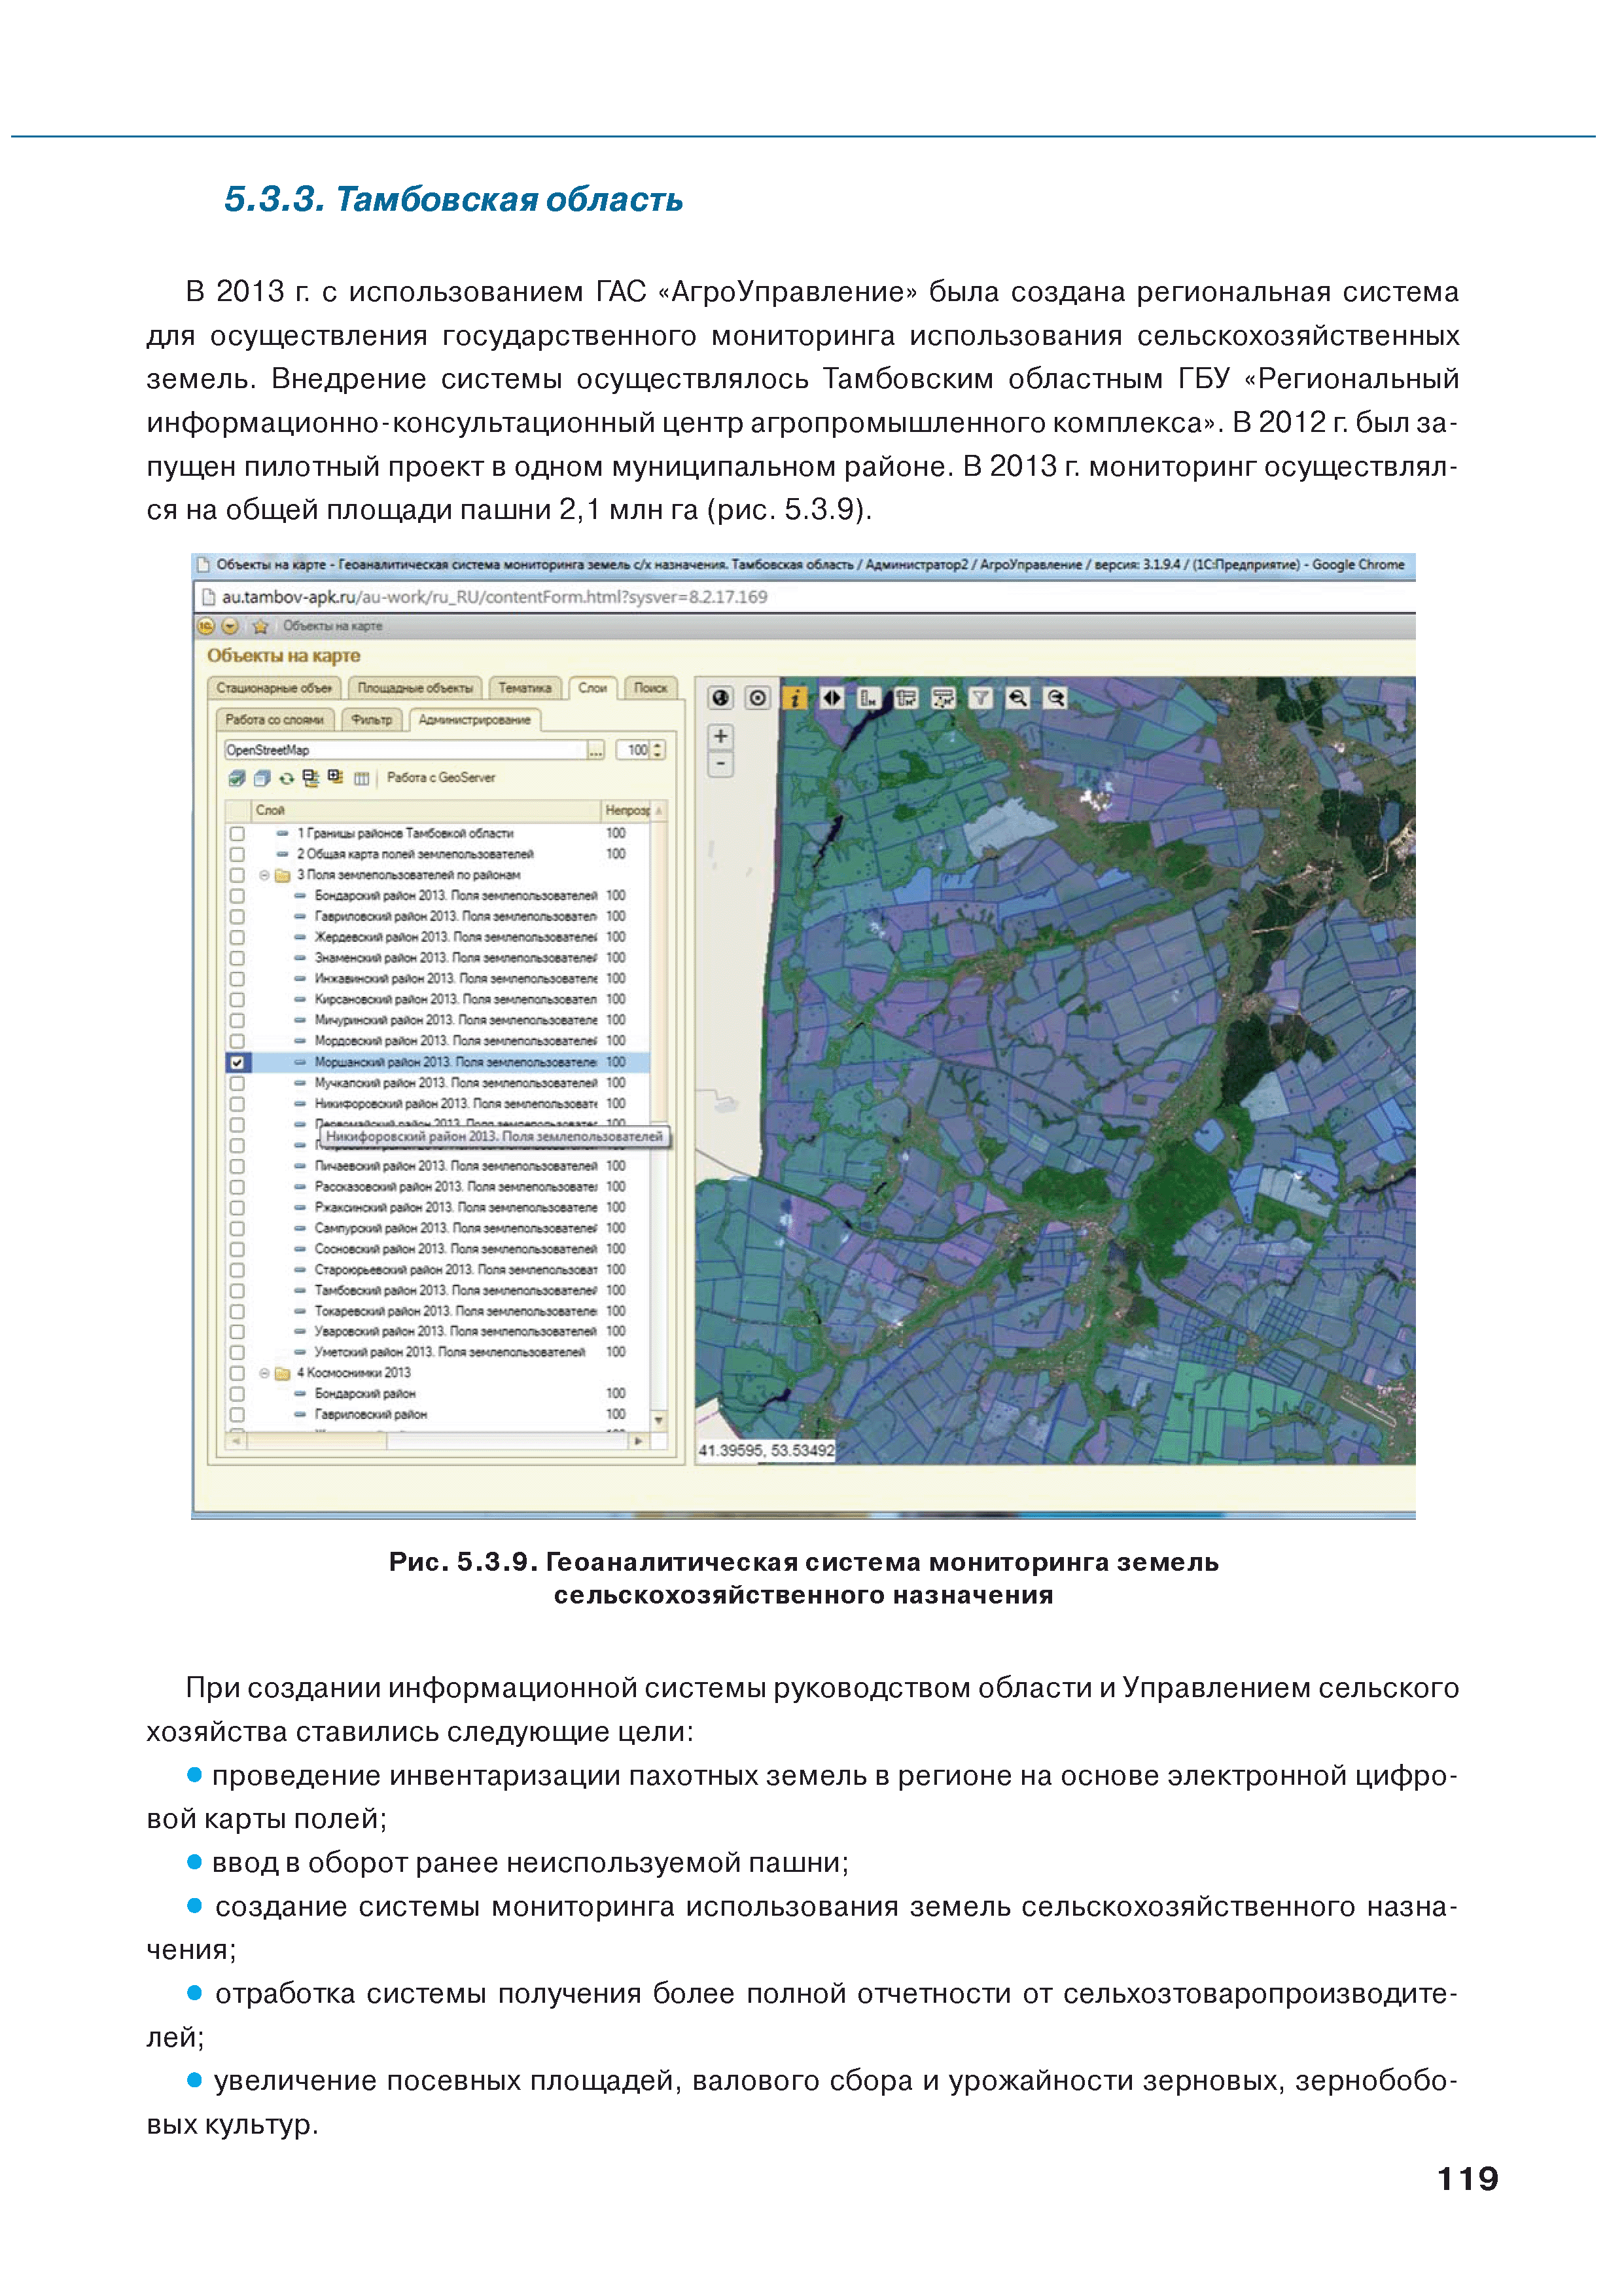Click the measurement tool with the cursor icon
1607x2296 pixels.
tap(943, 697)
